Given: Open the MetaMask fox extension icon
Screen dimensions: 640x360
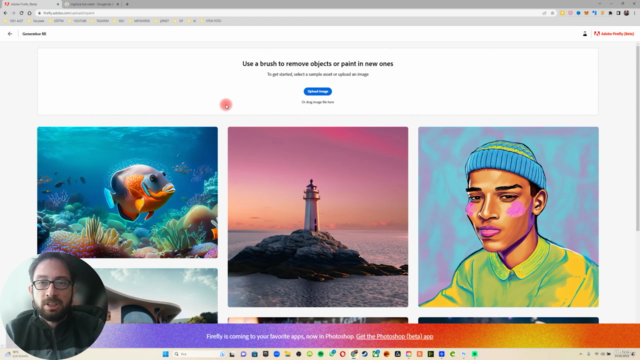Looking at the screenshot, I should (x=586, y=13).
